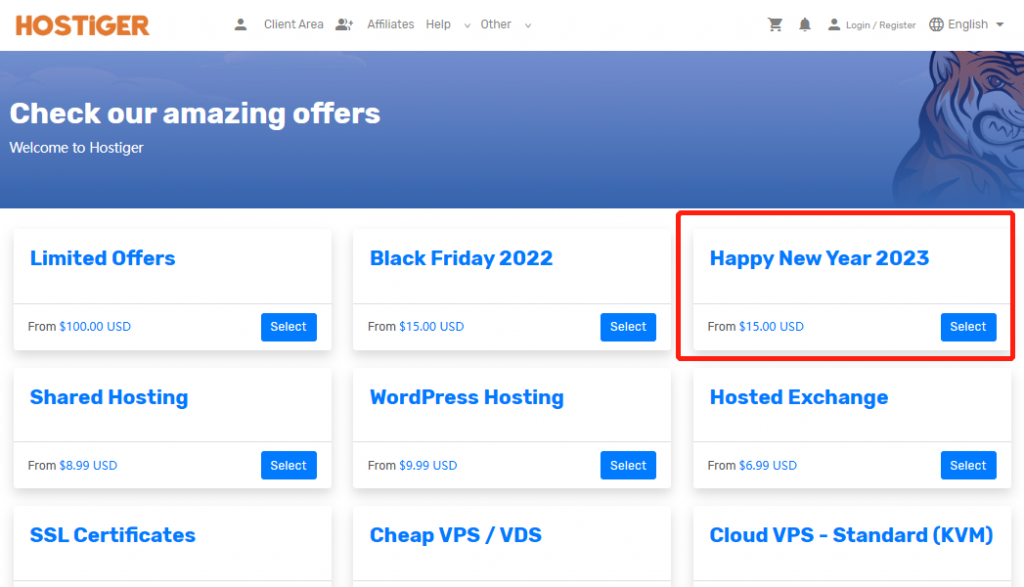Open the SSL Certificates title link
This screenshot has width=1024, height=587.
click(112, 535)
